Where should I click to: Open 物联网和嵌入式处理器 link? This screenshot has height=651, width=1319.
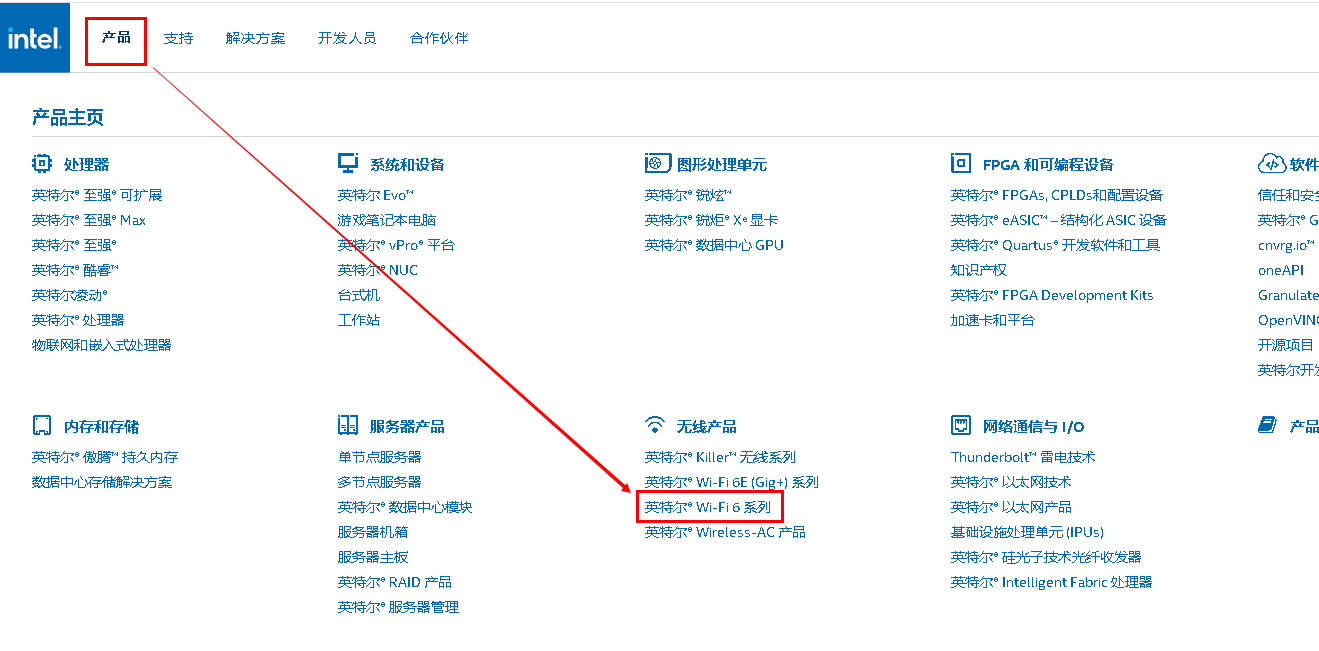point(102,345)
